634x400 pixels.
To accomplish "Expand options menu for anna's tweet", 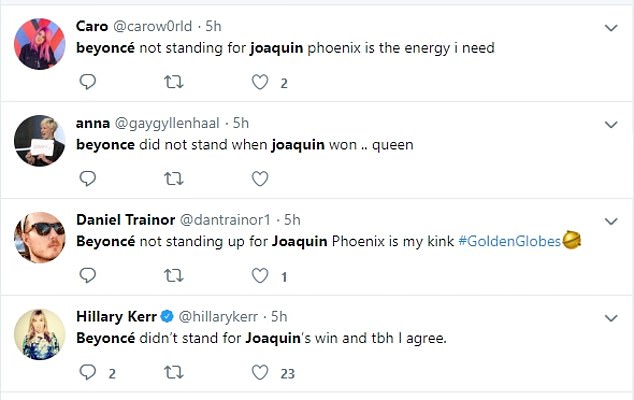I will click(x=611, y=125).
